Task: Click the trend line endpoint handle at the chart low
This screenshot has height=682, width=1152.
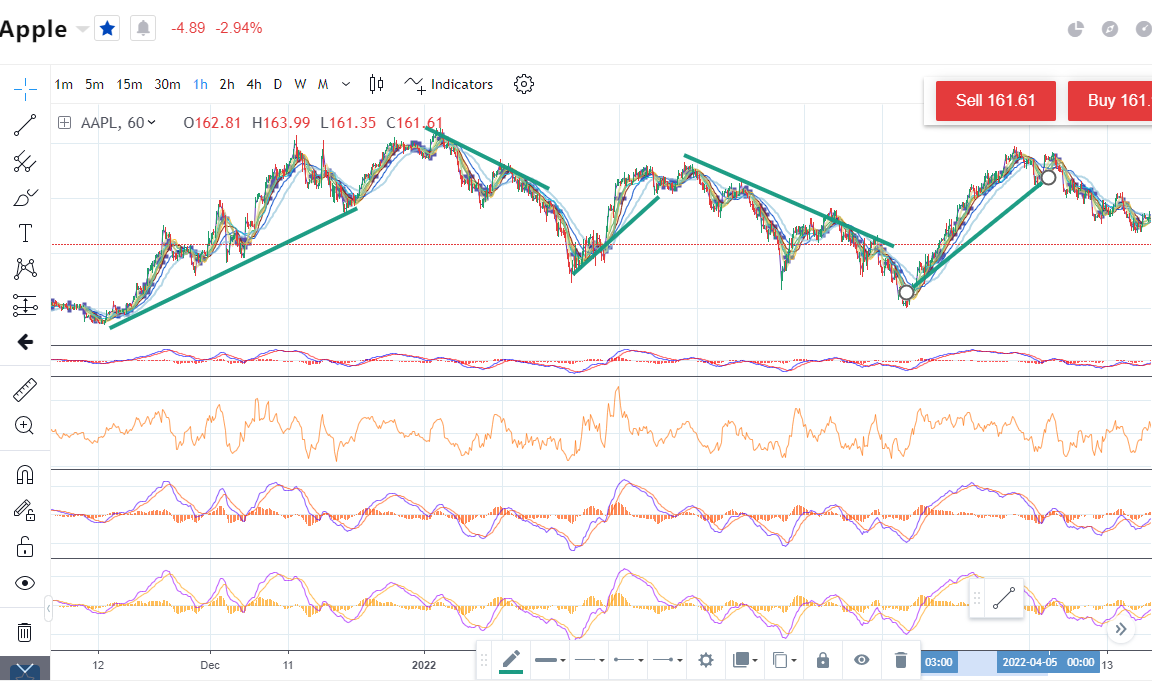Action: coord(906,293)
